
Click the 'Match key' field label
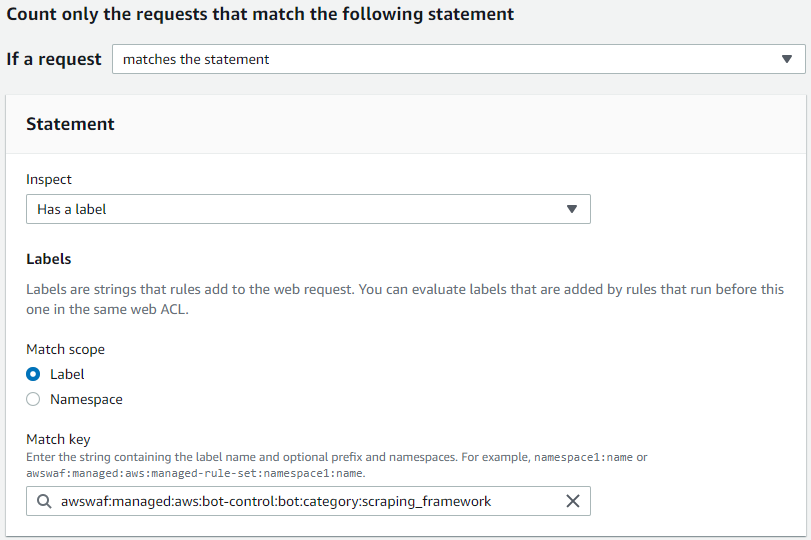pos(59,439)
